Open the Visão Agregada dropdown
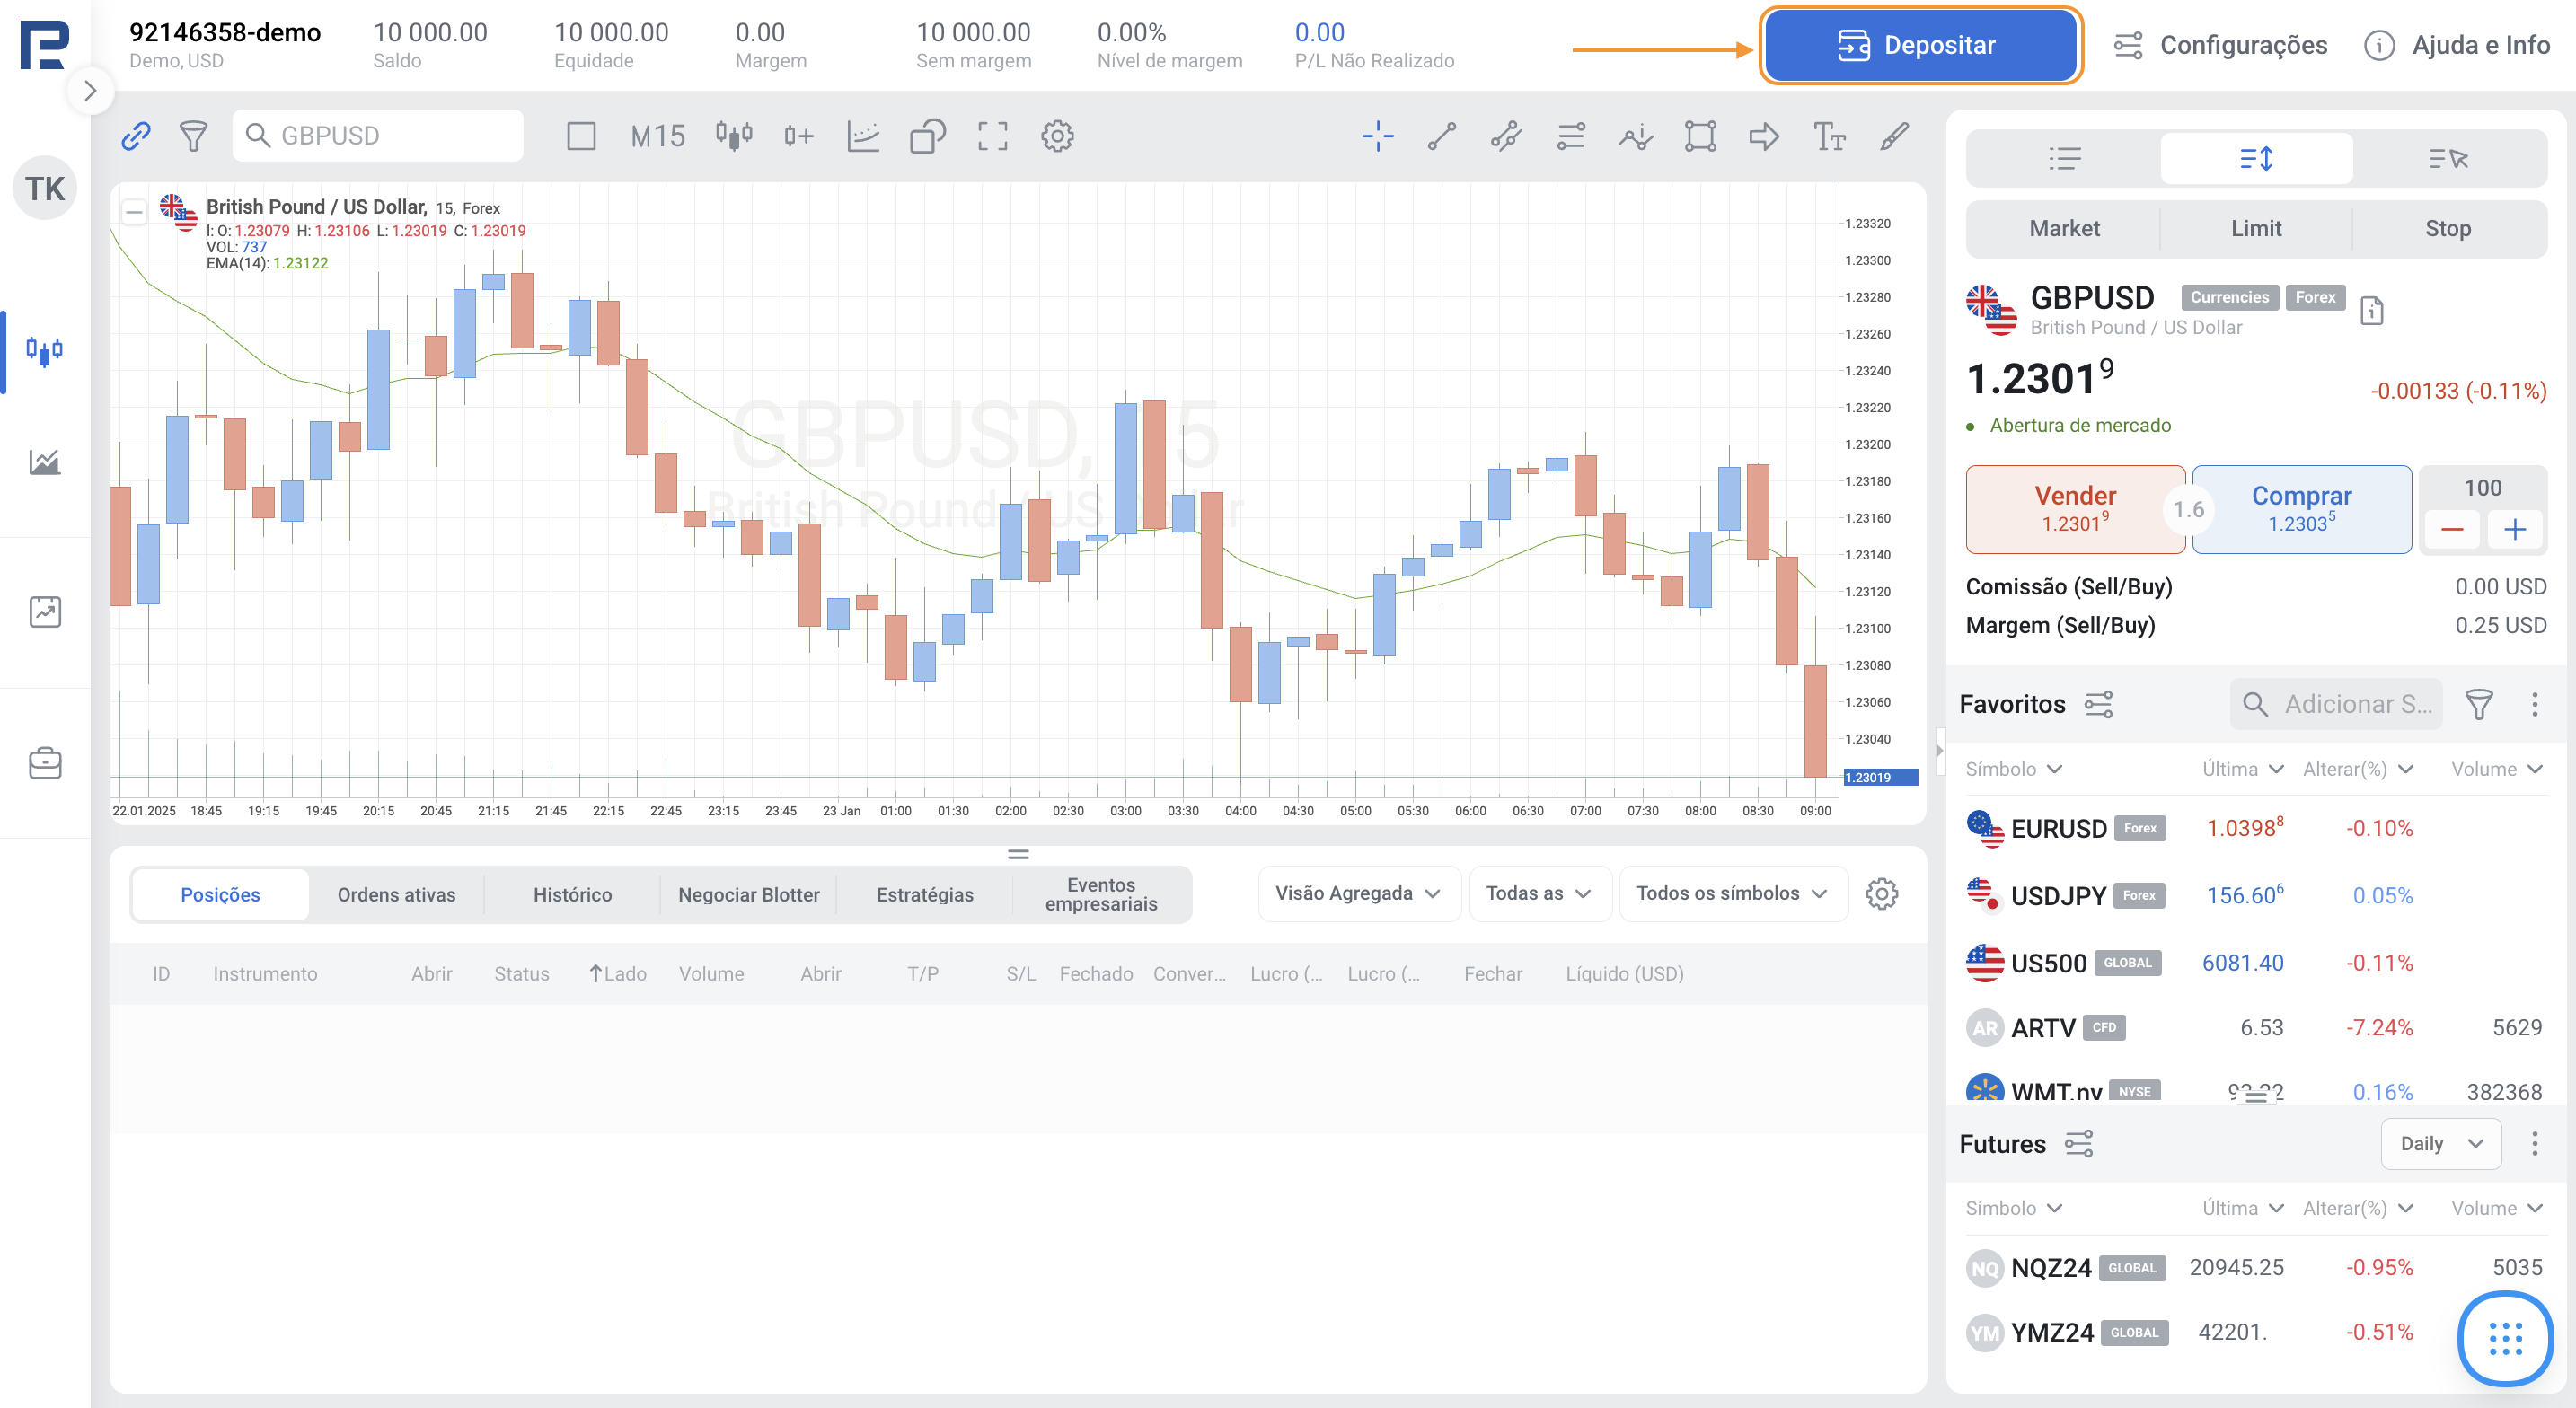Viewport: 2576px width, 1408px height. point(1357,893)
